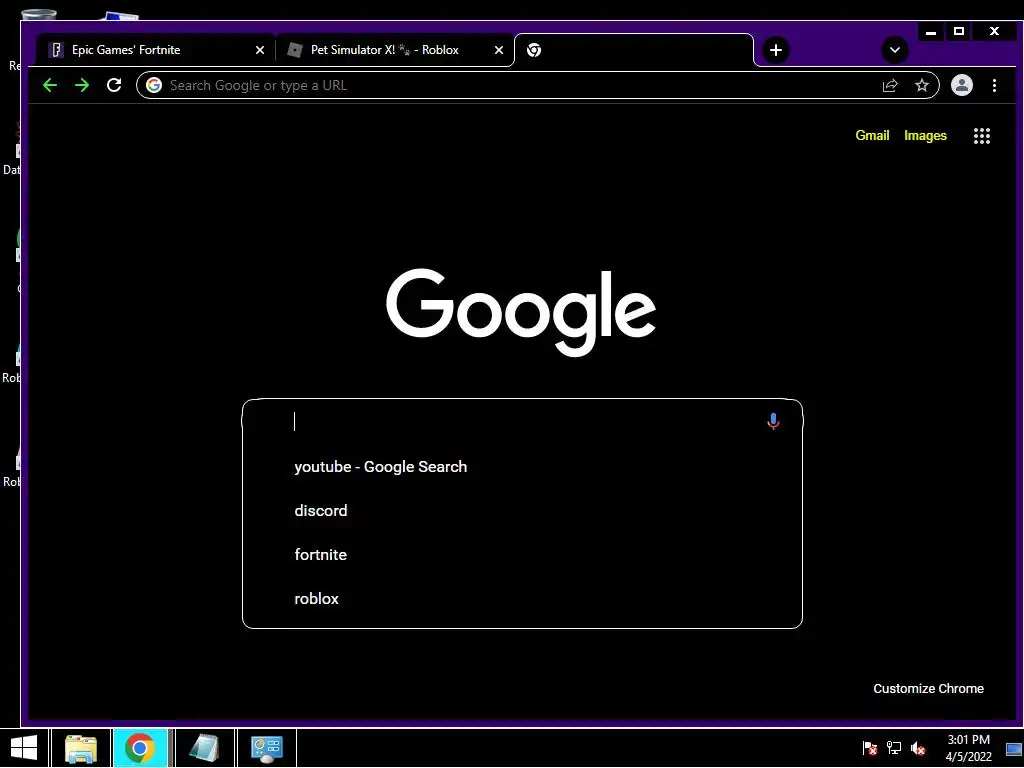Switch to Epic Games' Fortnite tab
The image size is (1024, 768).
[157, 50]
